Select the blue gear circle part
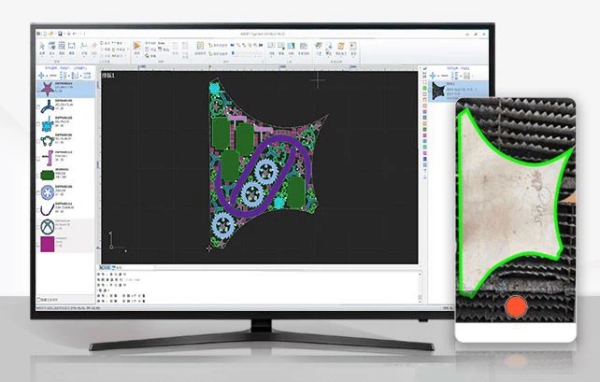The height and width of the screenshot is (382, 600). tap(47, 193)
